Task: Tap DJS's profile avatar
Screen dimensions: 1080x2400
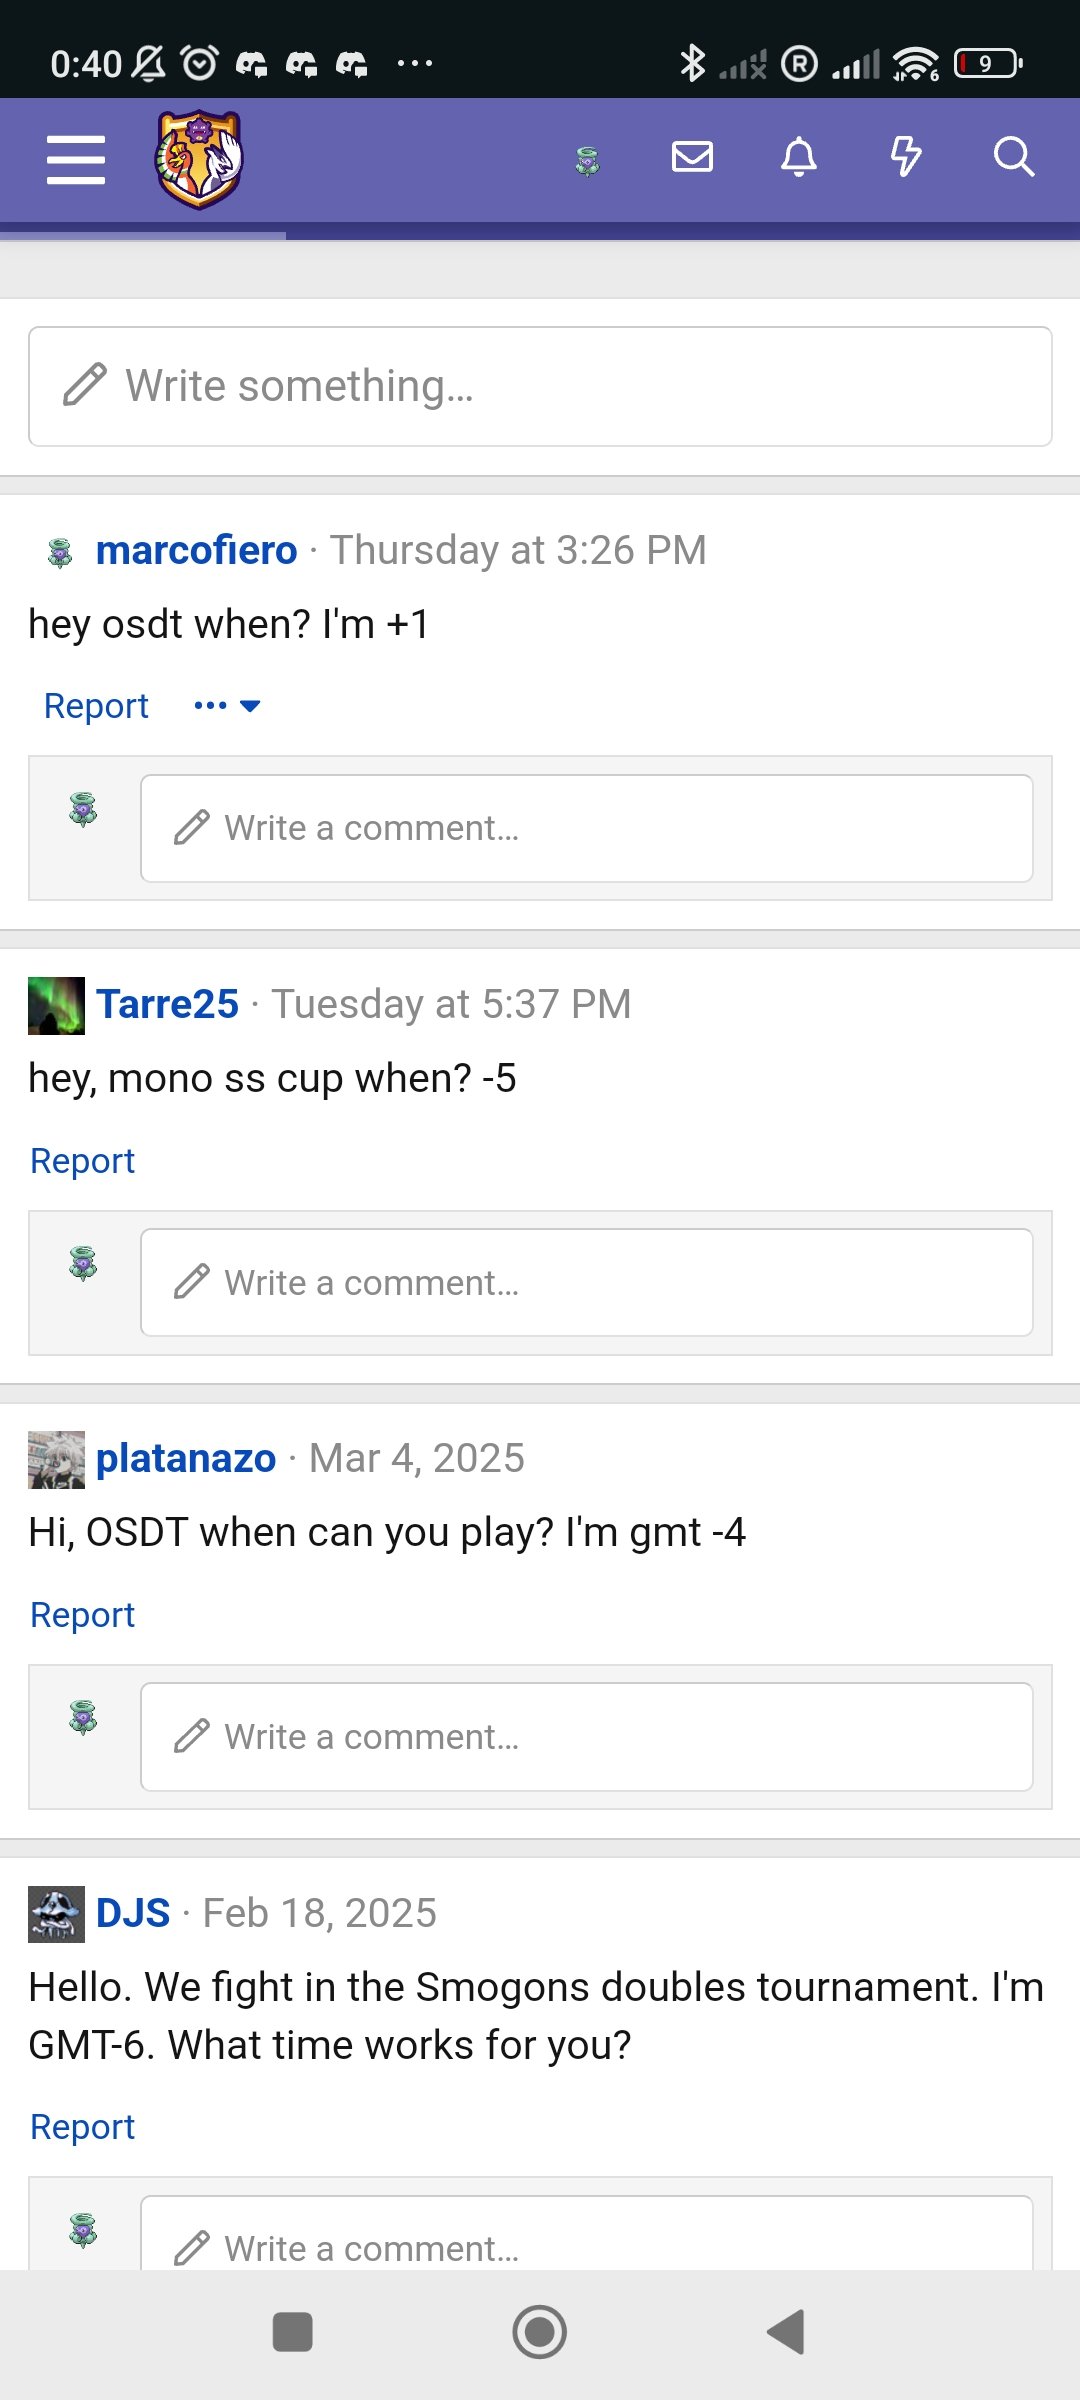Action: (56, 1914)
